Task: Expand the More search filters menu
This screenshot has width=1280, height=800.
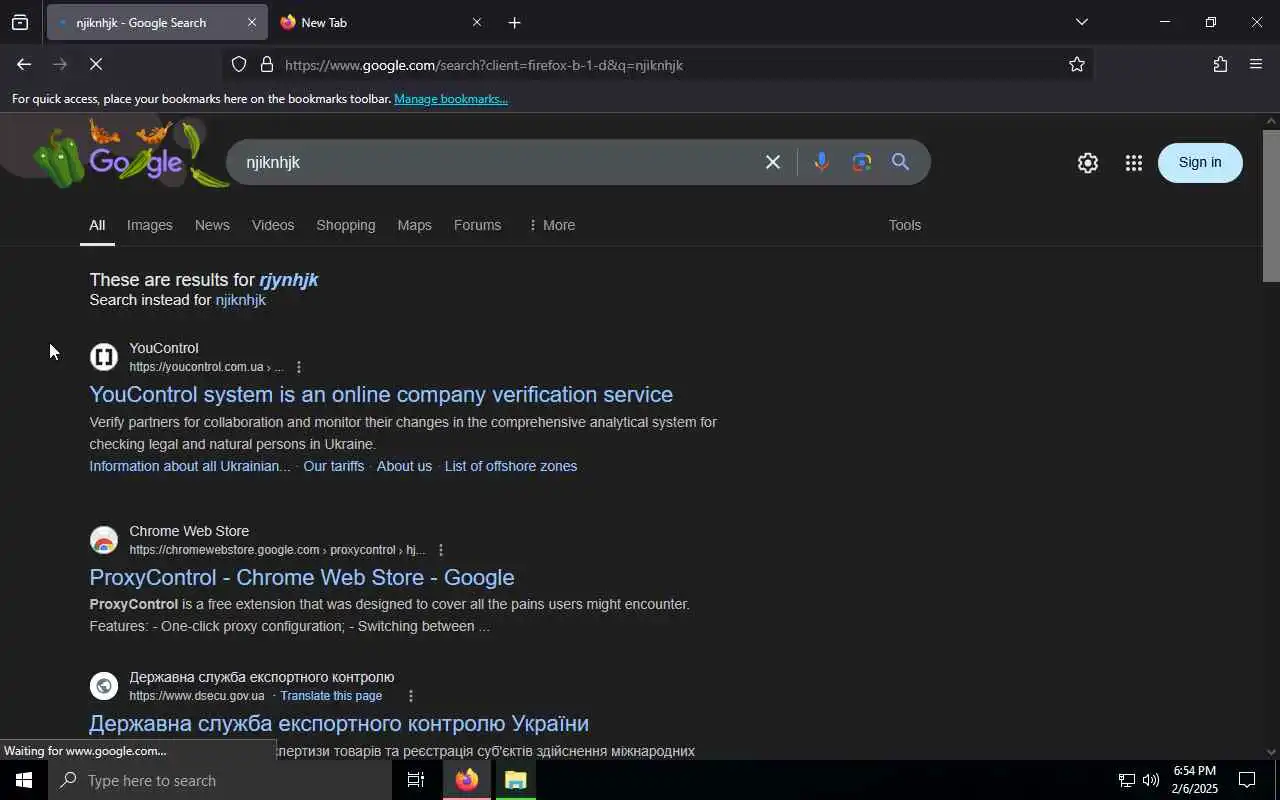Action: (551, 225)
